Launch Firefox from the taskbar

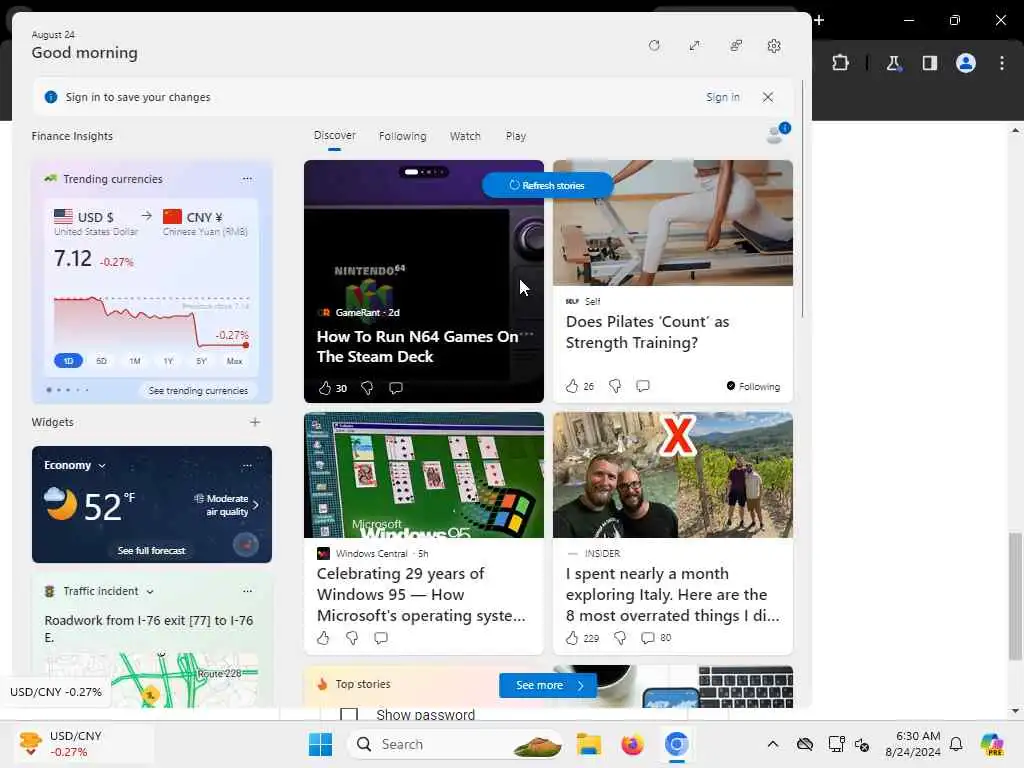pyautogui.click(x=632, y=744)
